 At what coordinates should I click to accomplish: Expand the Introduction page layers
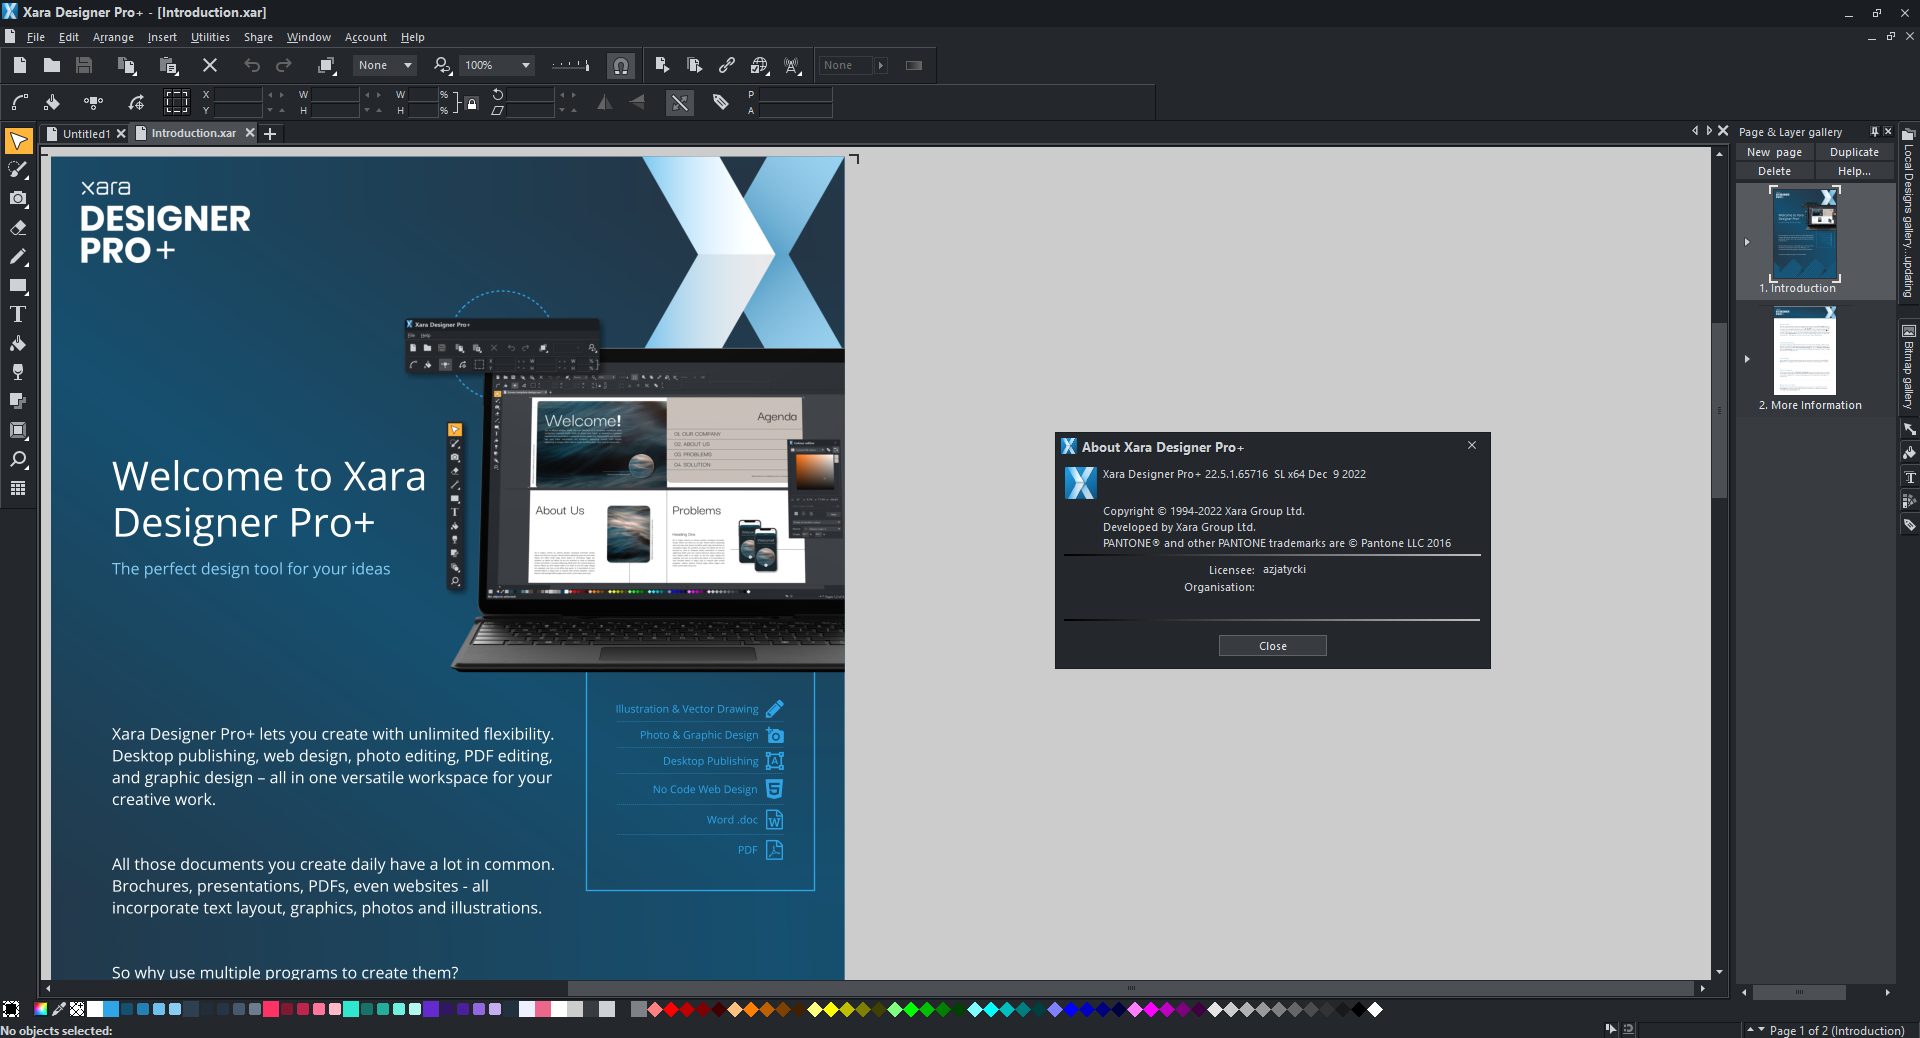click(1747, 242)
